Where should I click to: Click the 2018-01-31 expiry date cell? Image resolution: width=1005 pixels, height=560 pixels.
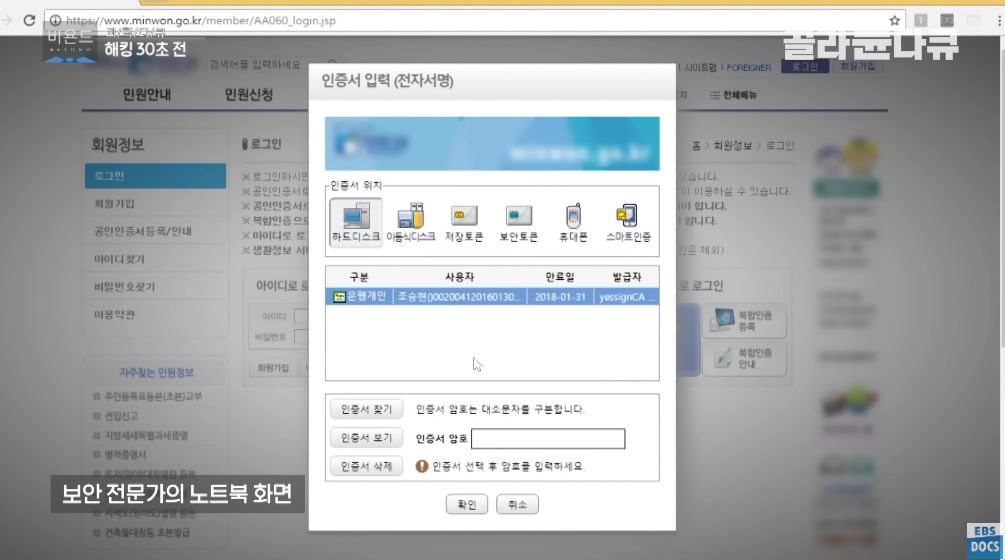(560, 297)
